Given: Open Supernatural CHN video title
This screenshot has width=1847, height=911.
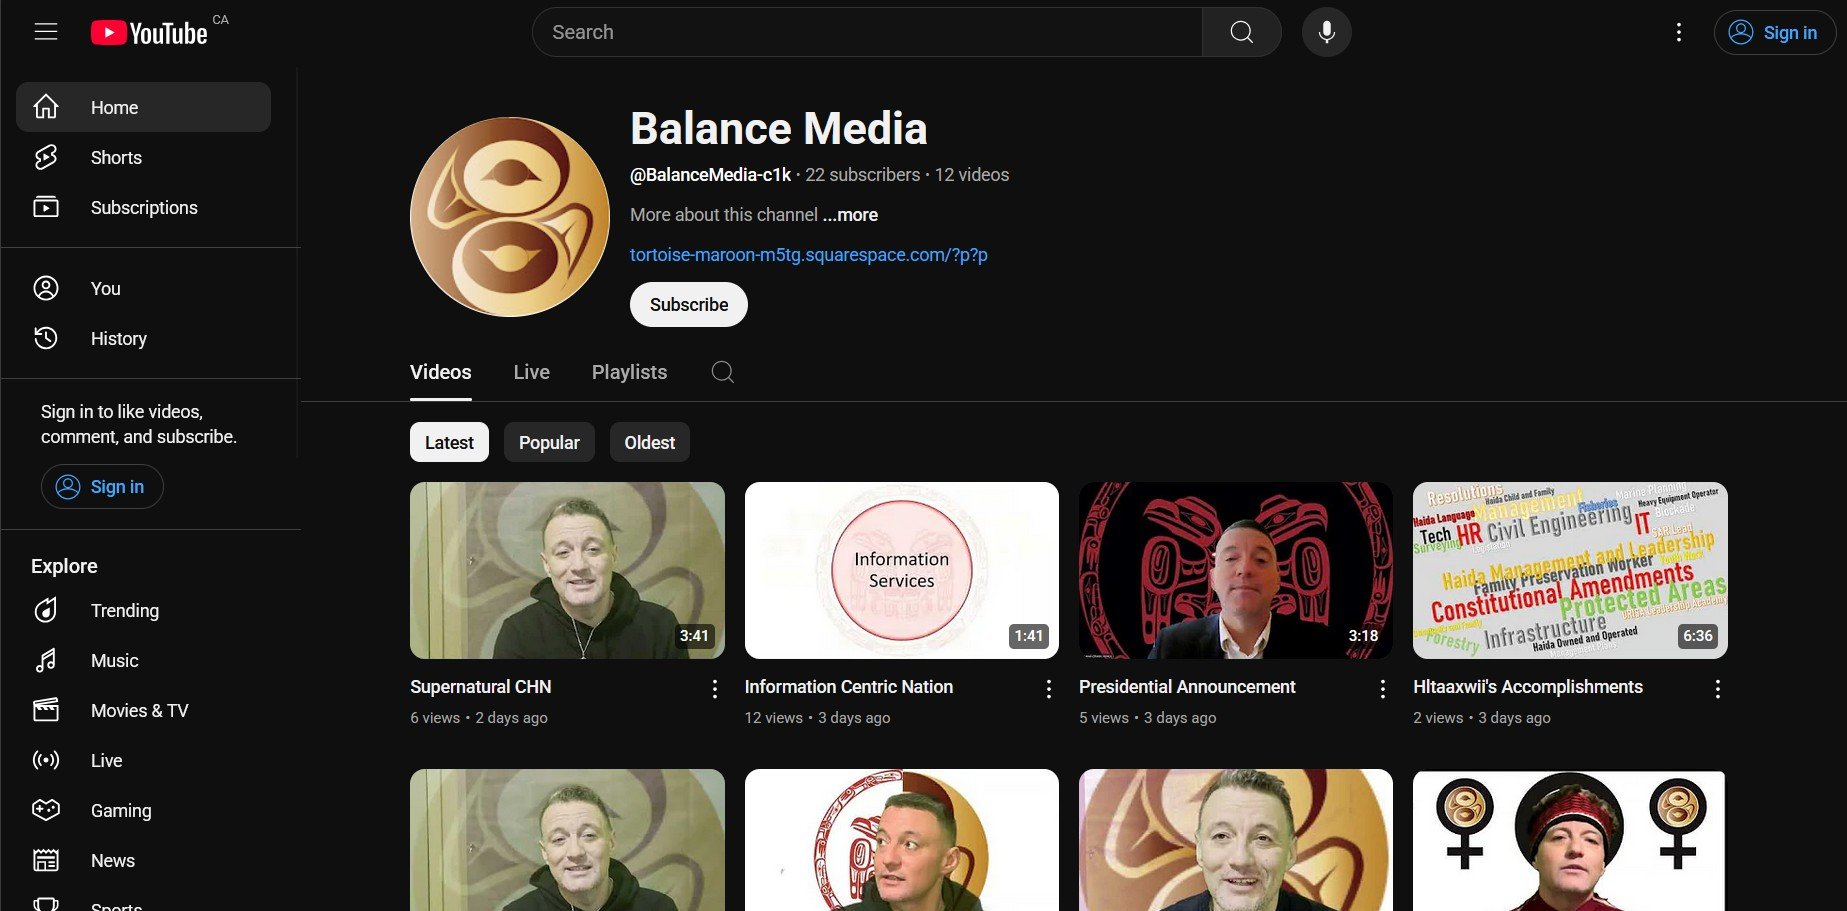Looking at the screenshot, I should coord(480,687).
